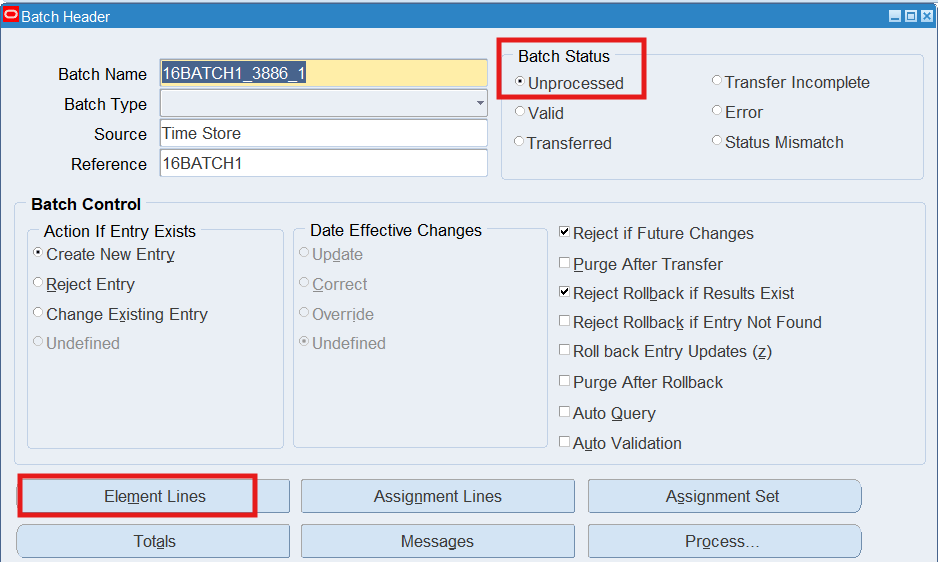
Task: Focus the Reference text field
Action: [323, 163]
